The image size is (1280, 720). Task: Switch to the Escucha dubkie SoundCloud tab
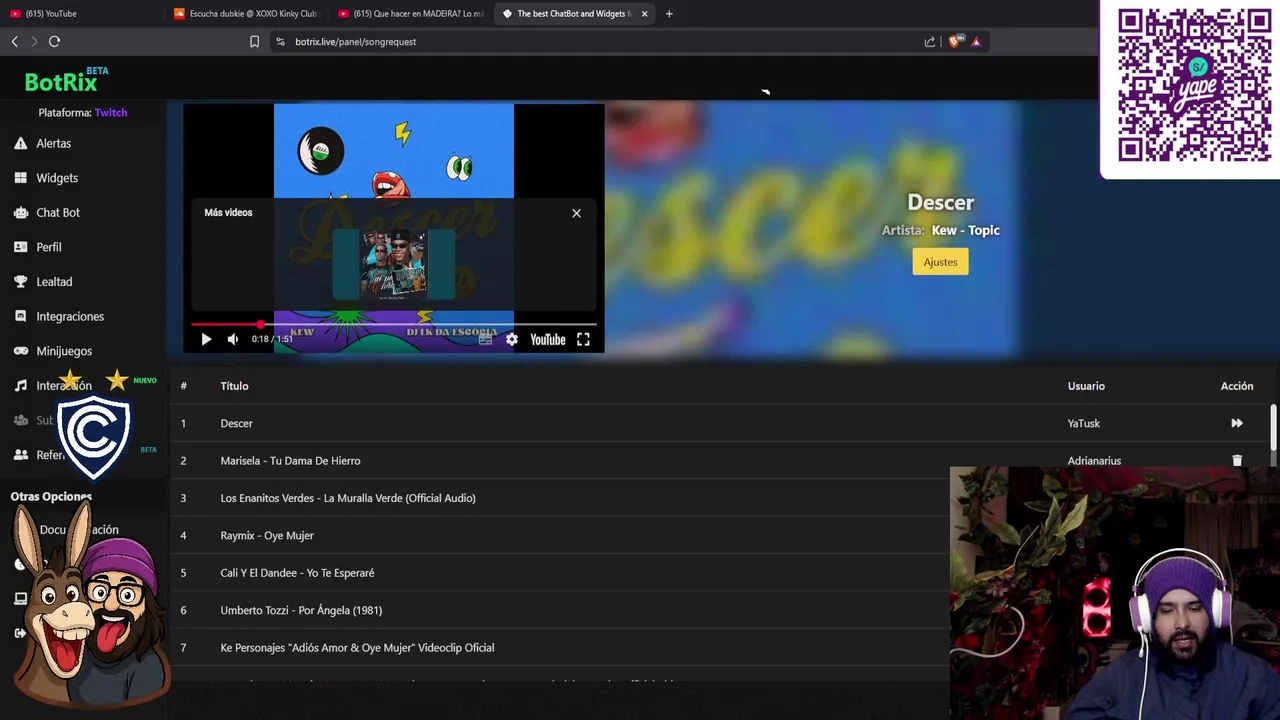click(245, 14)
